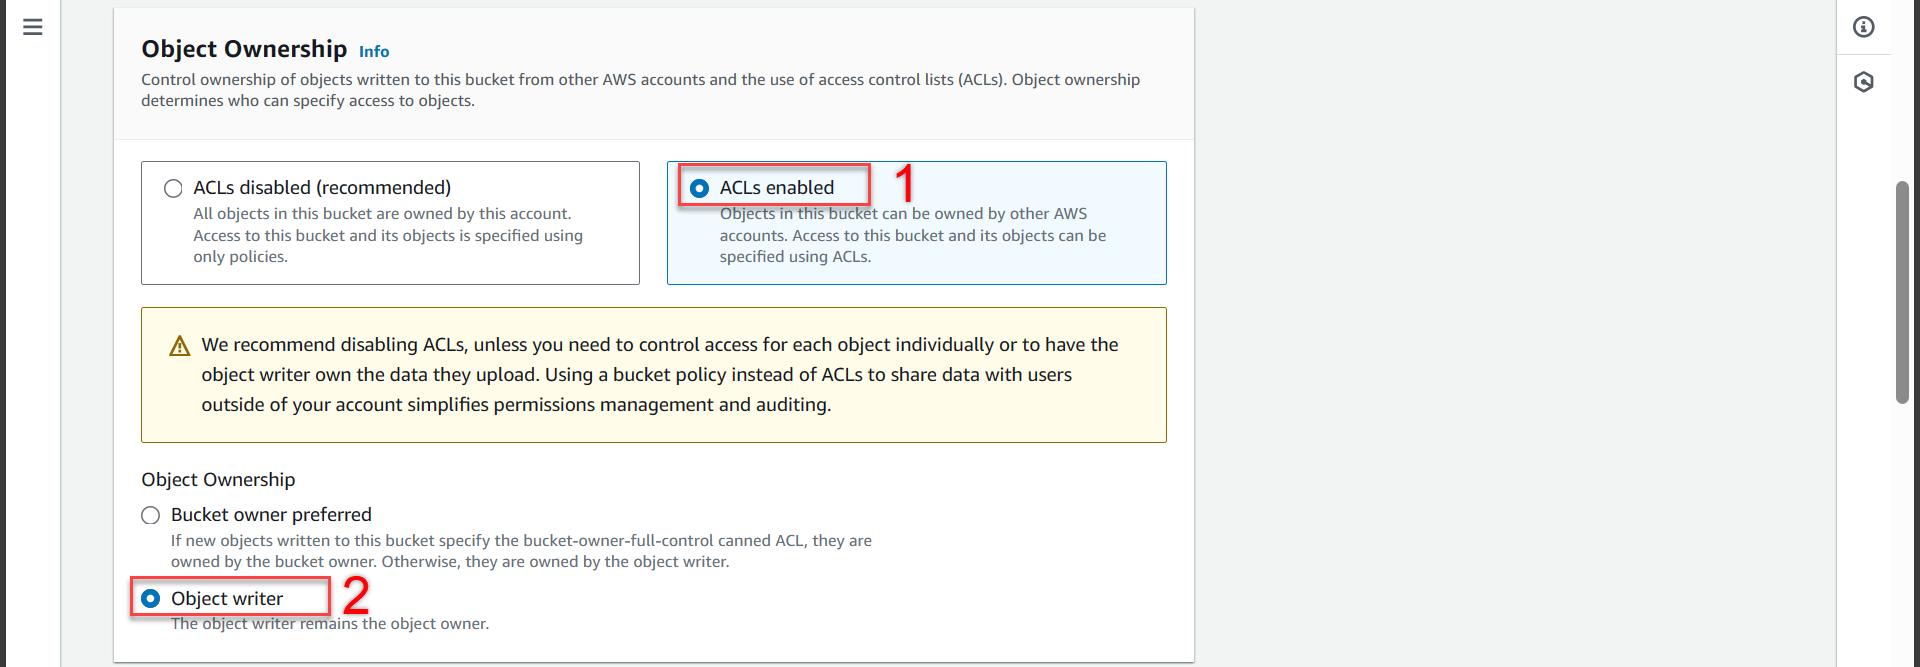This screenshot has width=1920, height=667.
Task: Click the Object Ownership sub-label above the options
Action: point(218,480)
